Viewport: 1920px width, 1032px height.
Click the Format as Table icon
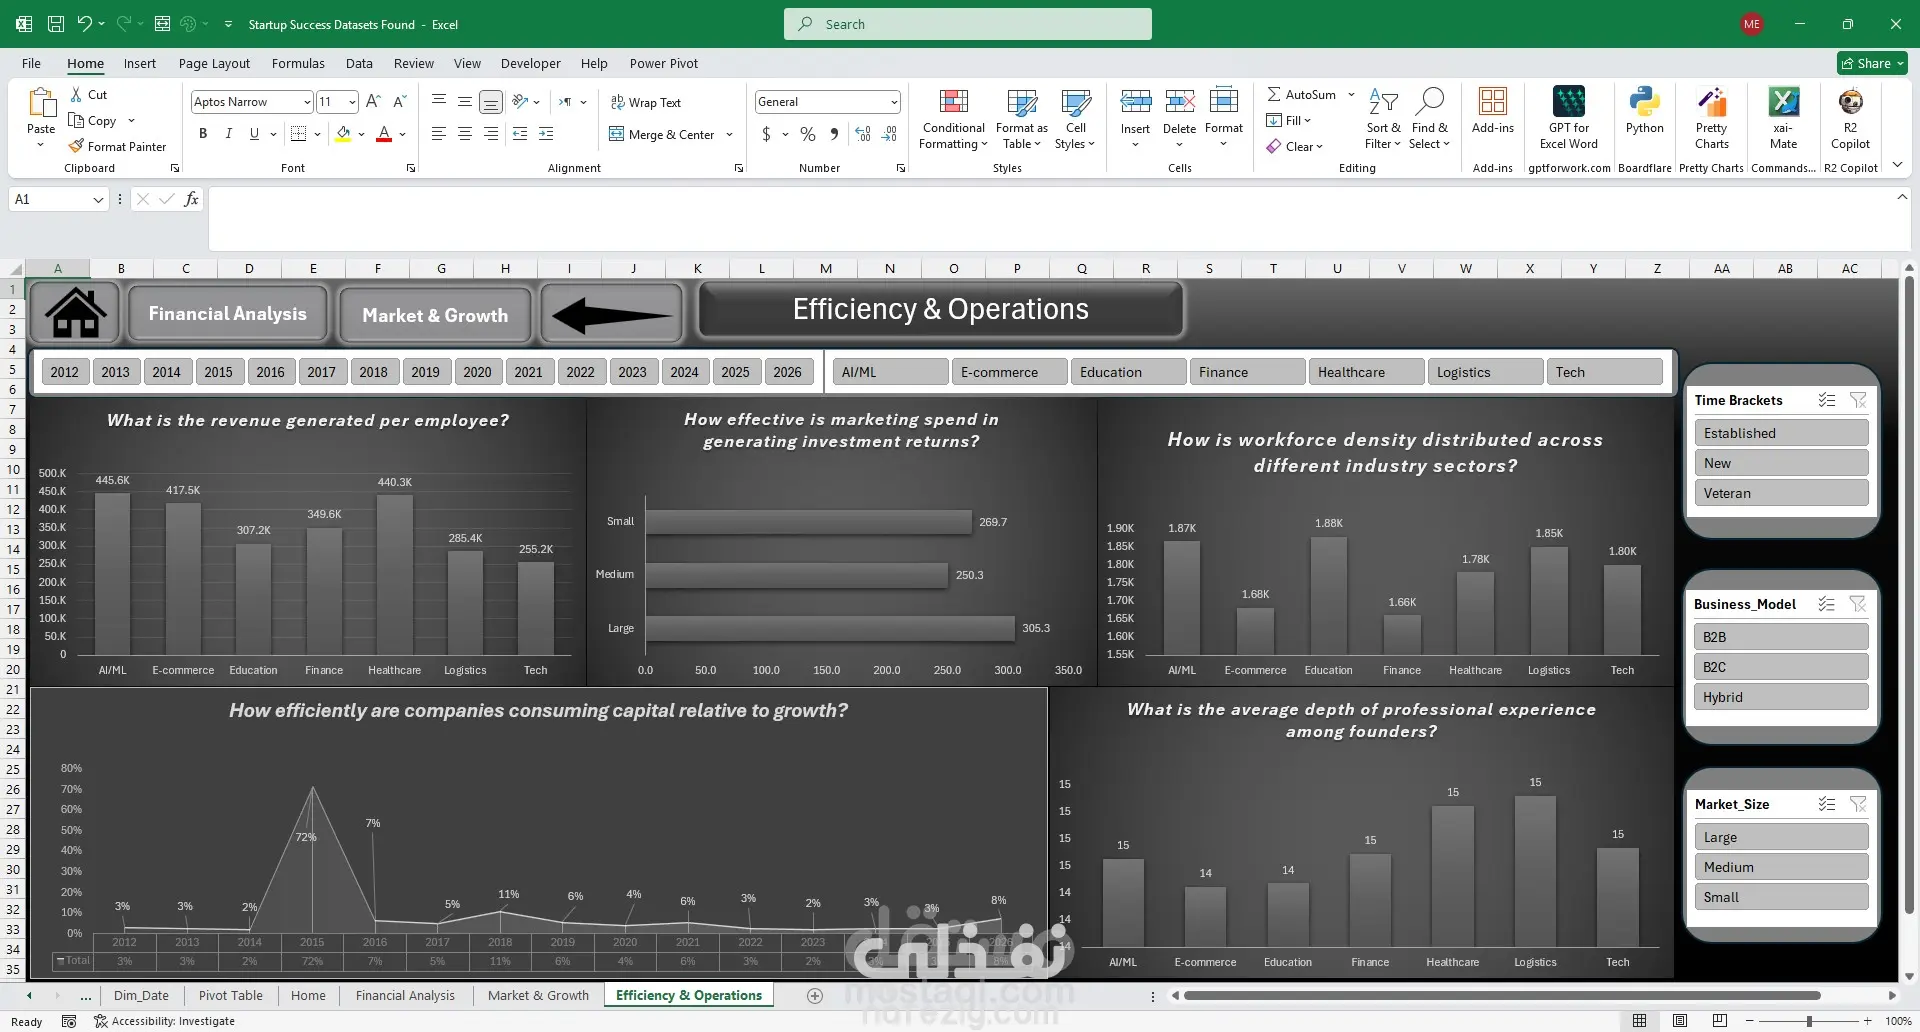1022,102
